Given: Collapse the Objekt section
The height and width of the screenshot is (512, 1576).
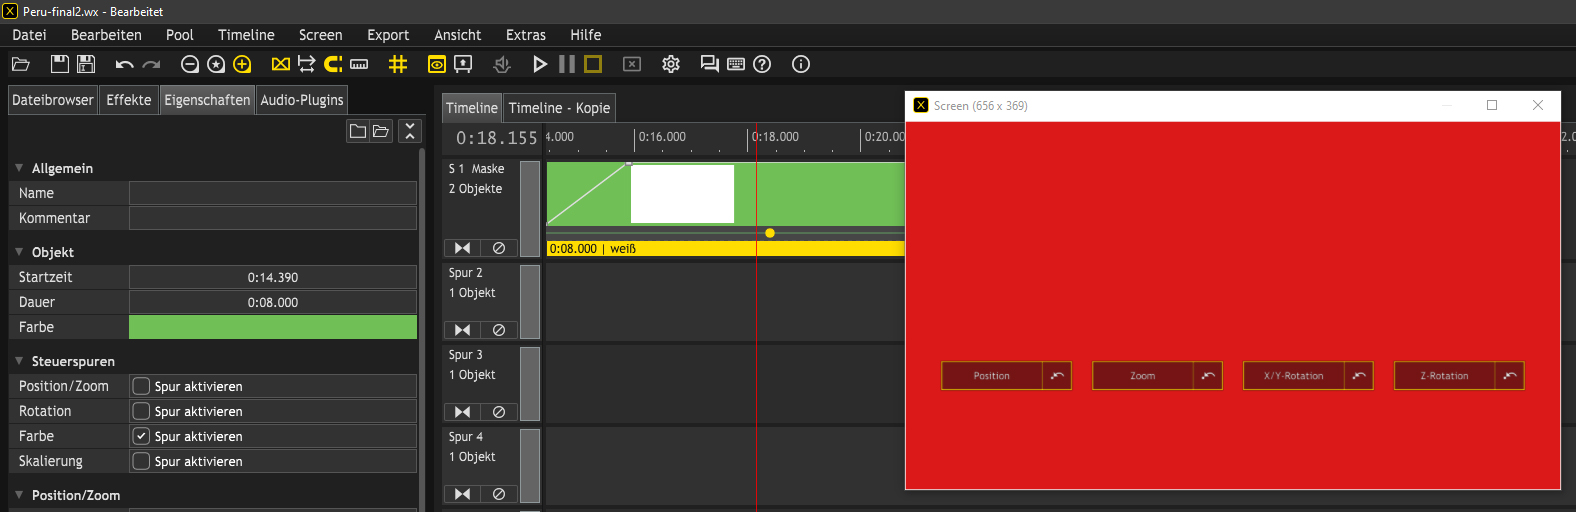Looking at the screenshot, I should coord(19,252).
